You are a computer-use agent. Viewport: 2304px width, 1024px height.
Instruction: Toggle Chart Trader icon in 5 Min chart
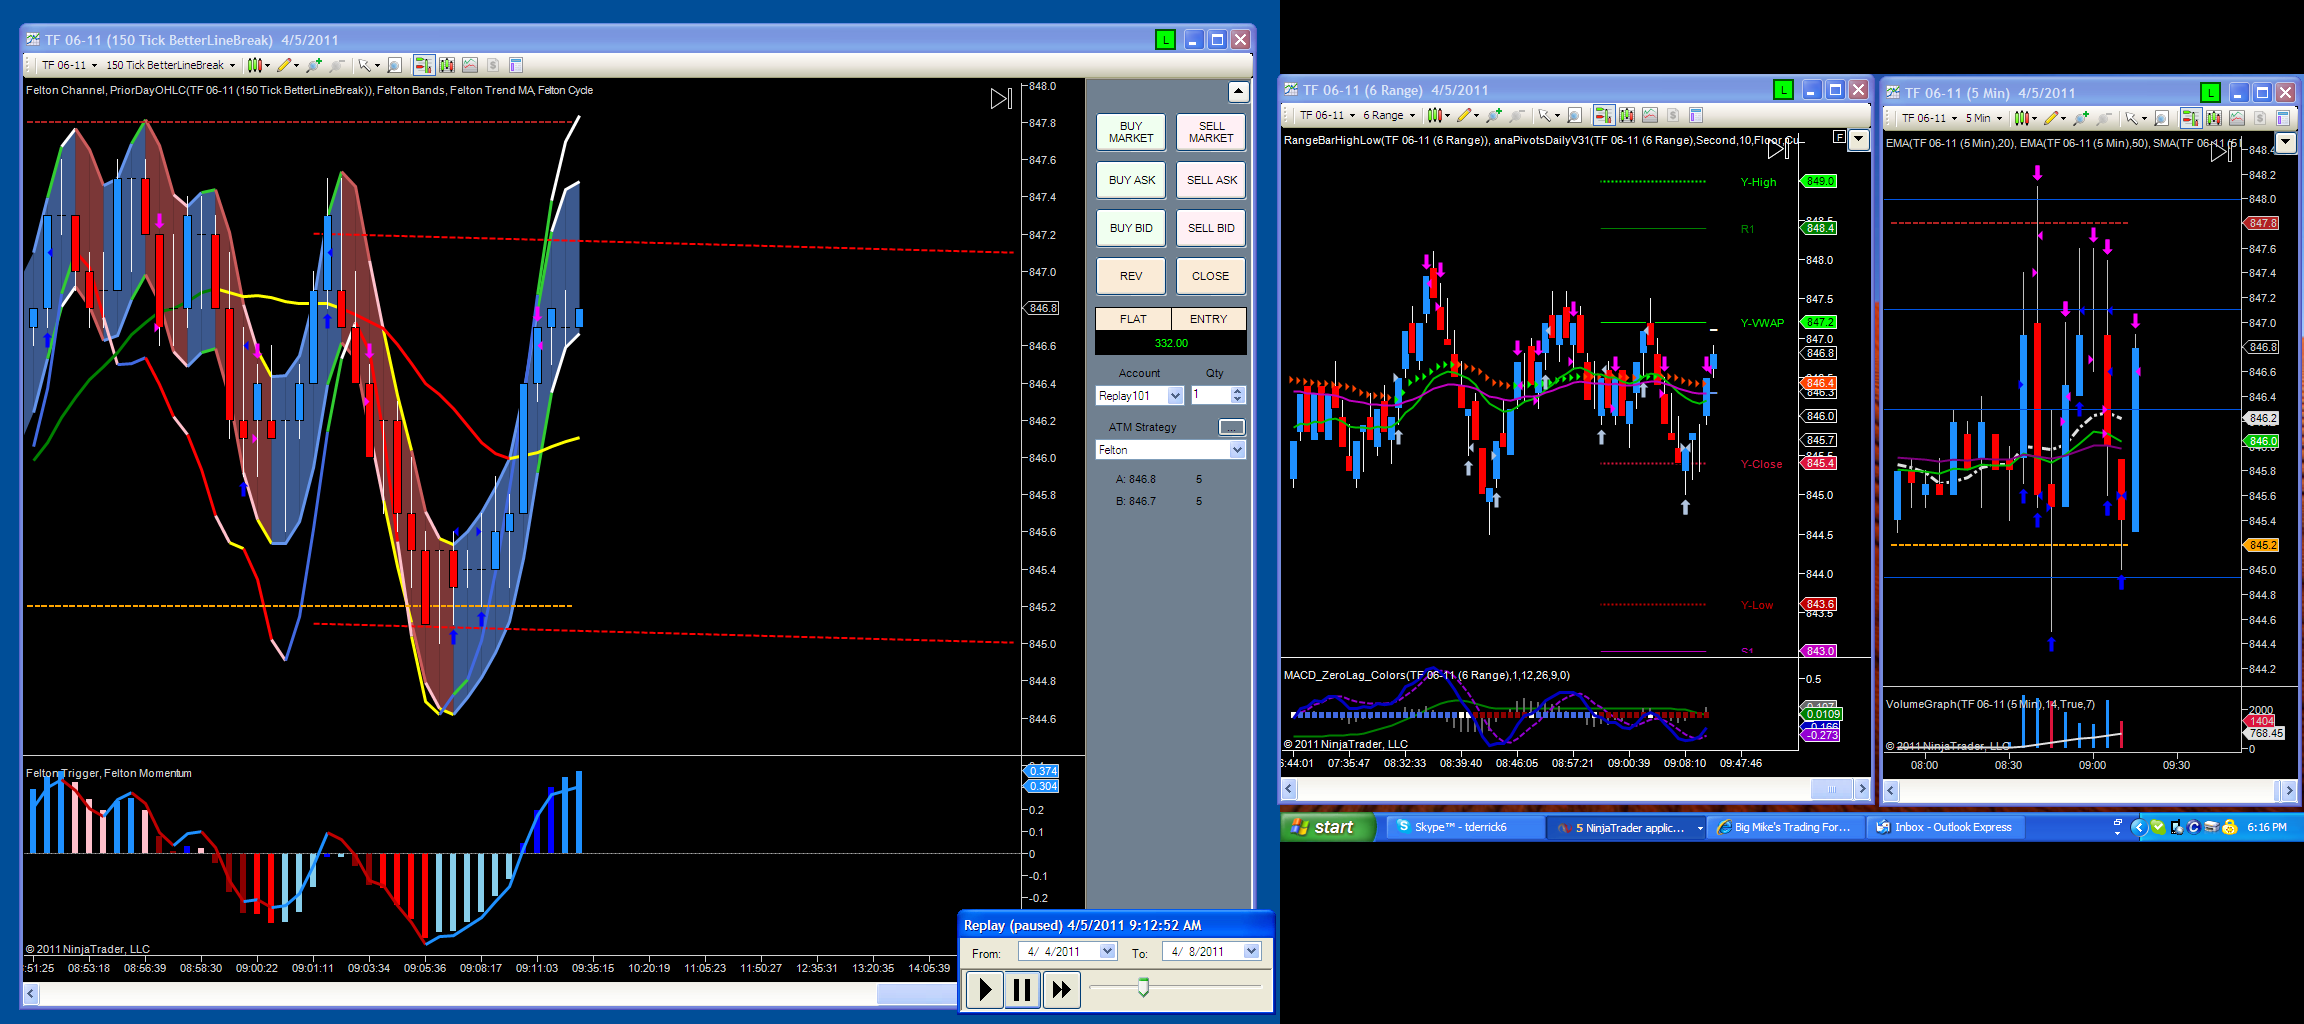coord(2190,118)
